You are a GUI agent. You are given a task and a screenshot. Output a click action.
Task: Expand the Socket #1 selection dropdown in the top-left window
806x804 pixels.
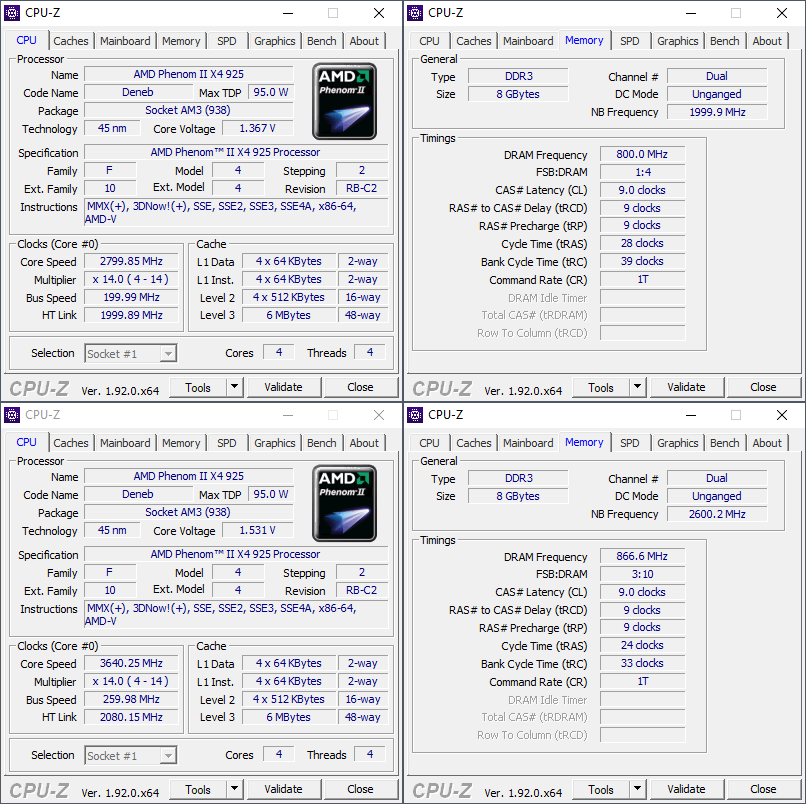tap(168, 354)
